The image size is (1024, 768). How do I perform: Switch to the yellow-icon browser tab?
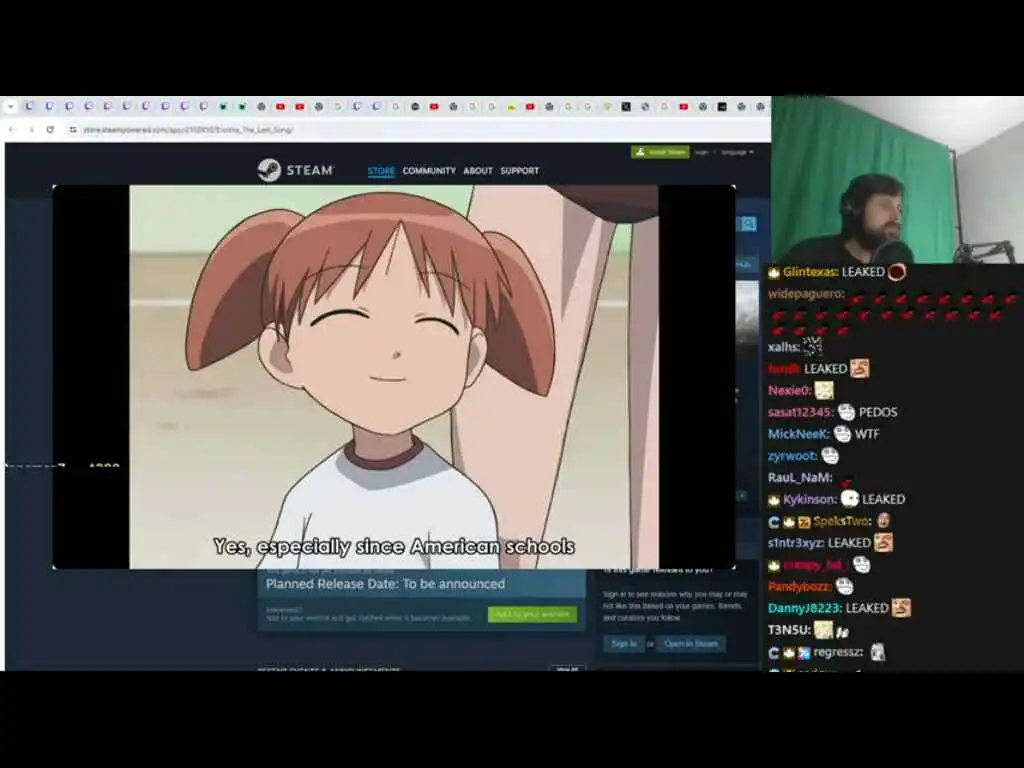511,106
